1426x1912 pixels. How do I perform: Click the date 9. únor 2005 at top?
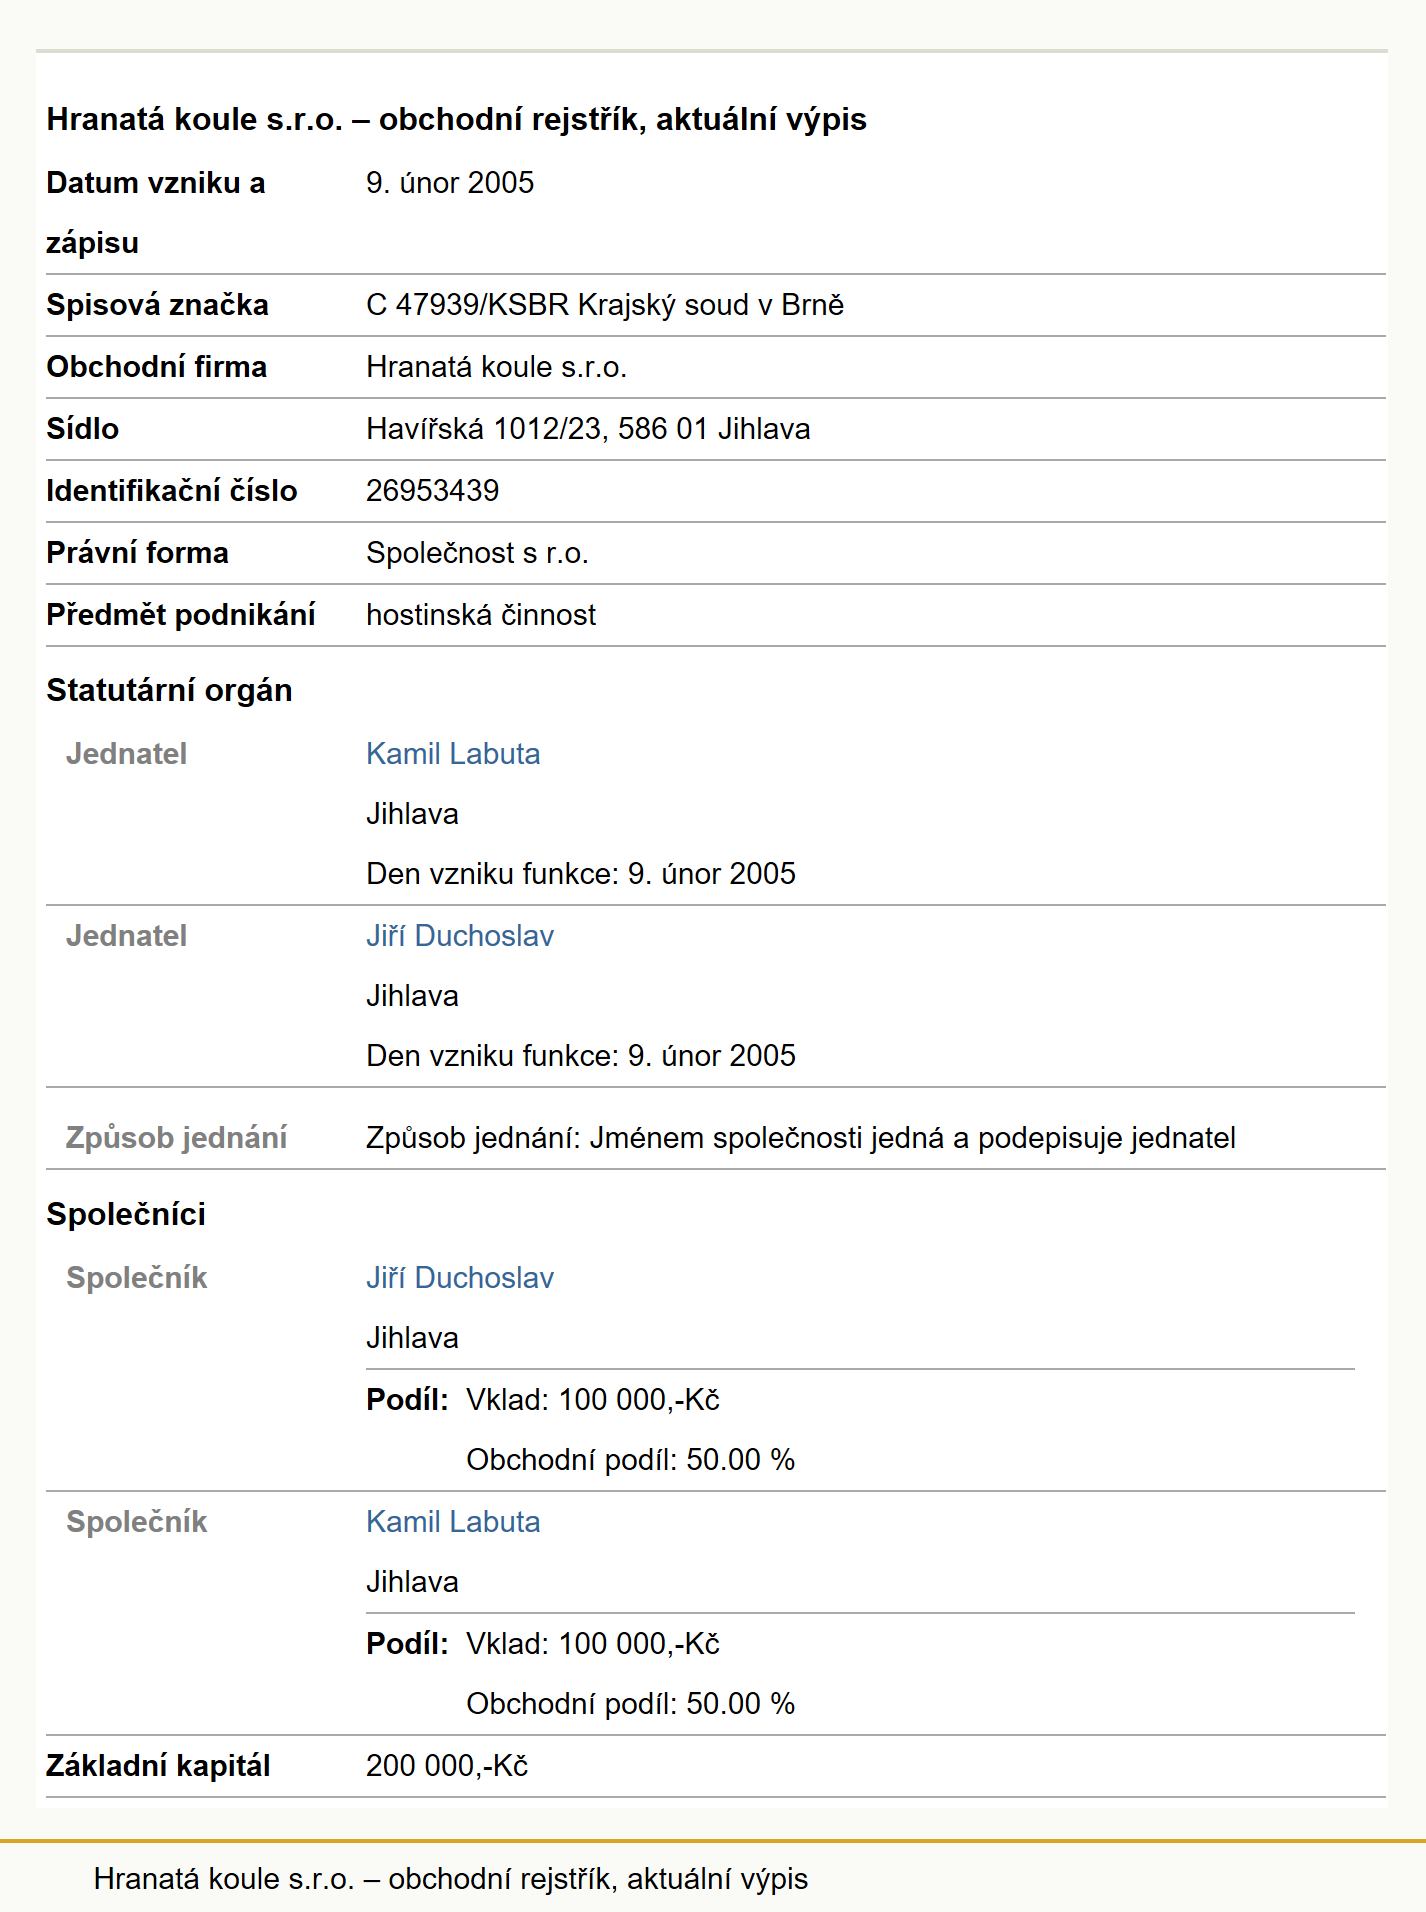pyautogui.click(x=450, y=183)
